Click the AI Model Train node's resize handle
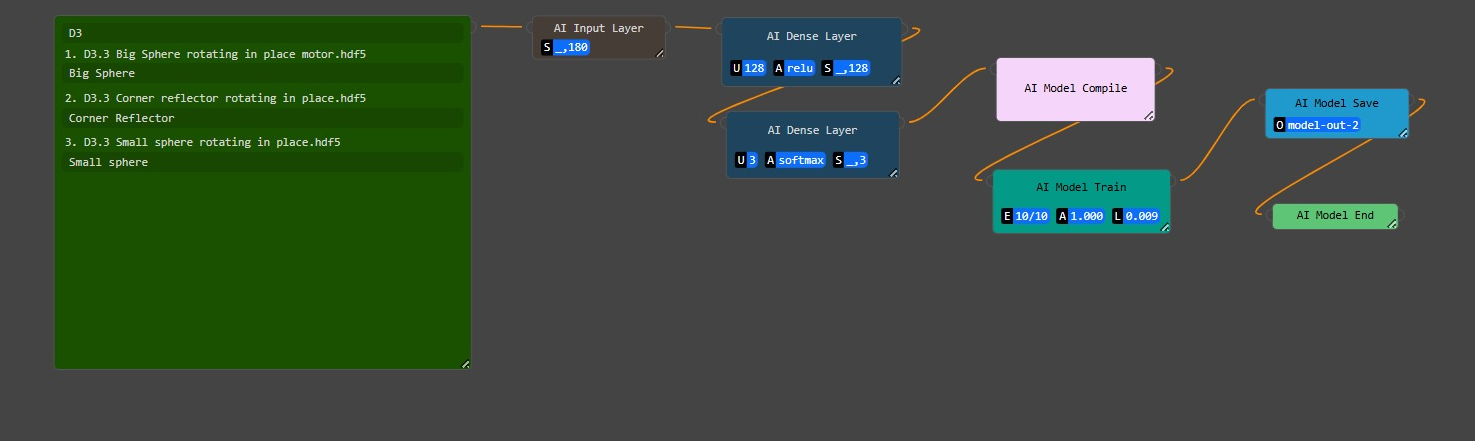Viewport: 1475px width, 441px height. click(1165, 228)
